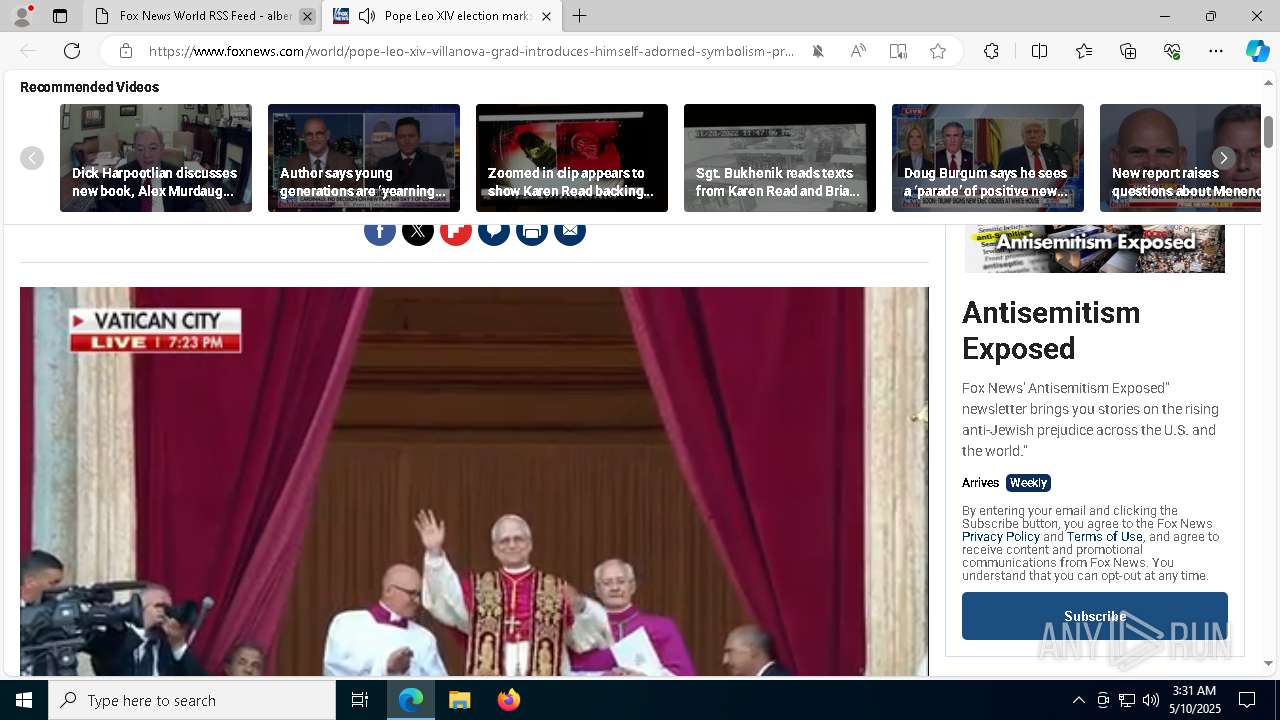The image size is (1280, 720).
Task: Open Favorites list
Action: tap(1084, 51)
